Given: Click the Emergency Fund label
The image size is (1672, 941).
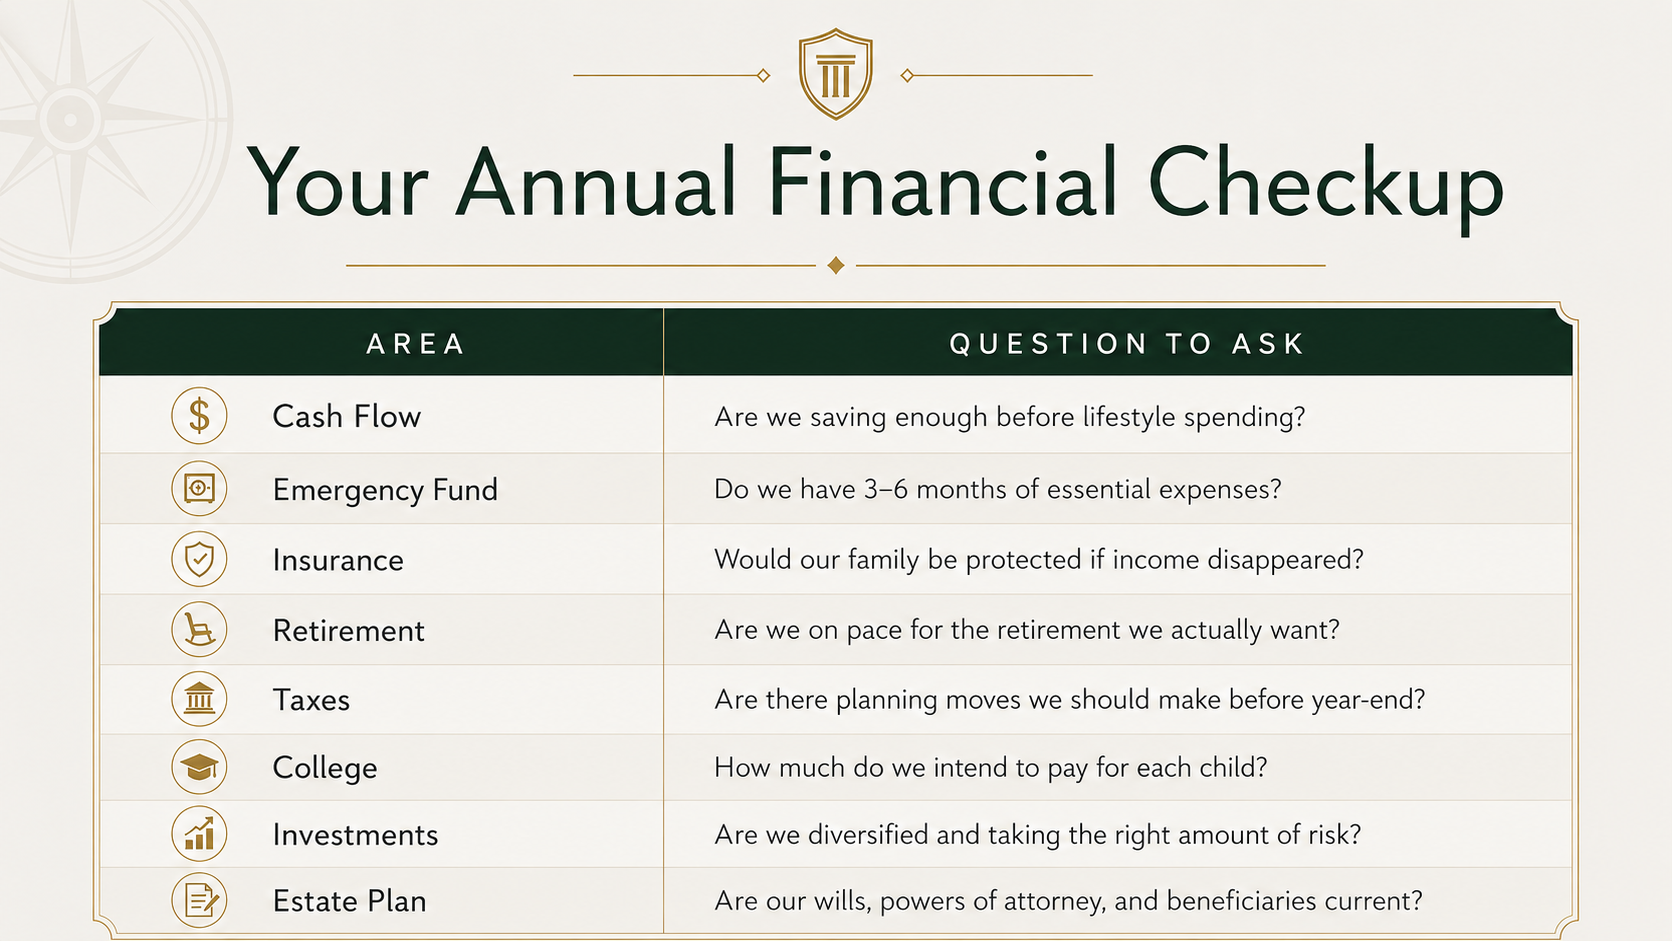Looking at the screenshot, I should [385, 490].
